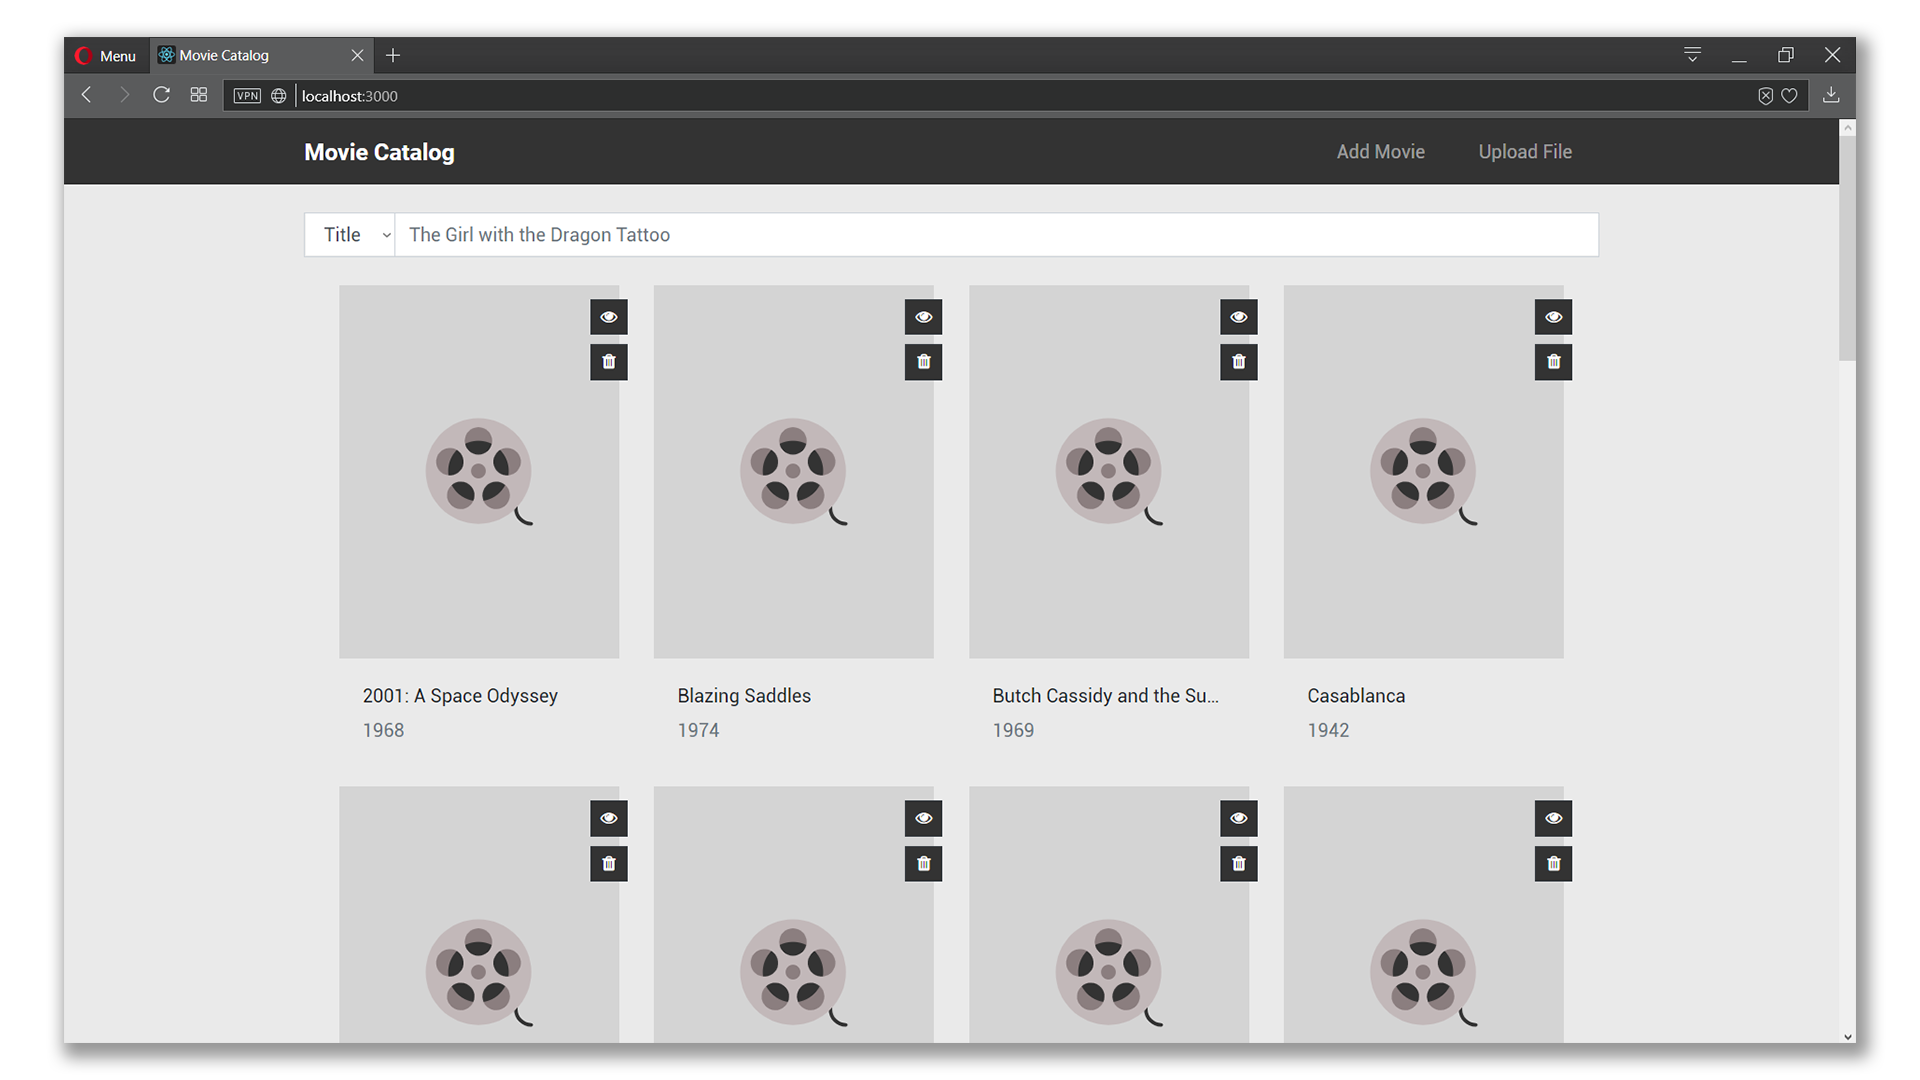1920x1080 pixels.
Task: Click the scrollbar up arrow
Action: pyautogui.click(x=1847, y=128)
